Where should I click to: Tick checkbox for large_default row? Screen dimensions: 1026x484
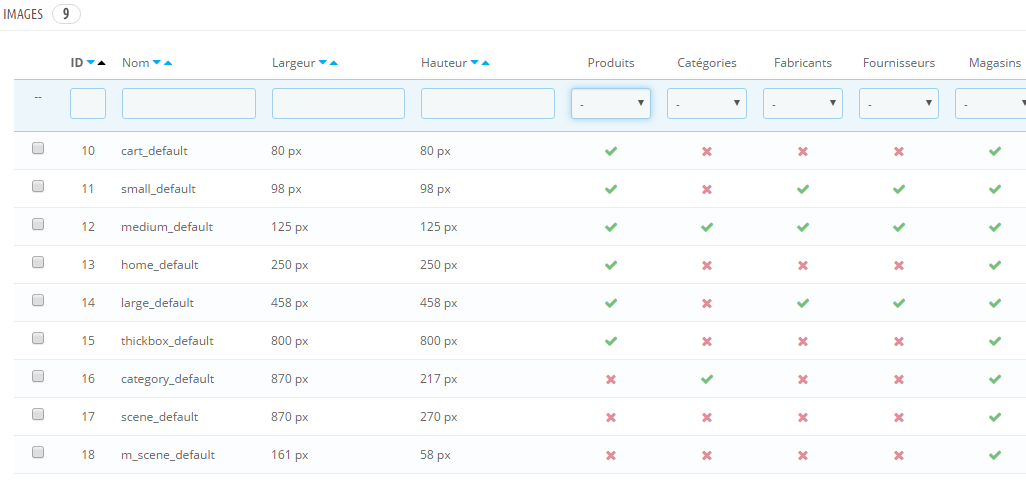(x=38, y=300)
